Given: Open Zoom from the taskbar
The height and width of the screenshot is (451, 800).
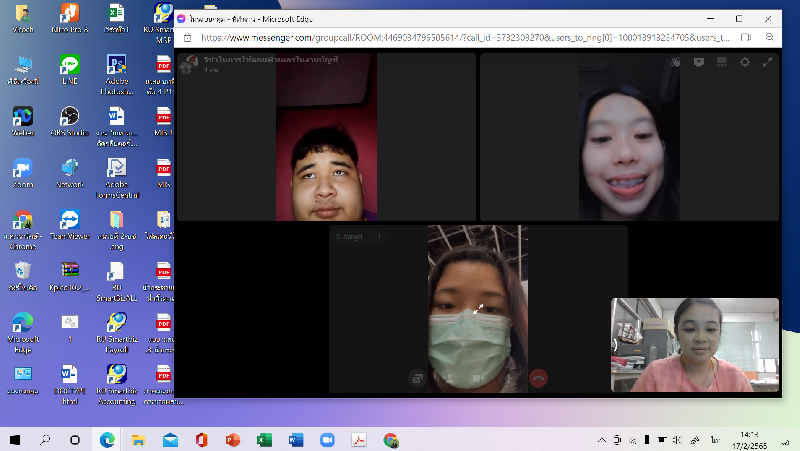Looking at the screenshot, I should tap(326, 440).
